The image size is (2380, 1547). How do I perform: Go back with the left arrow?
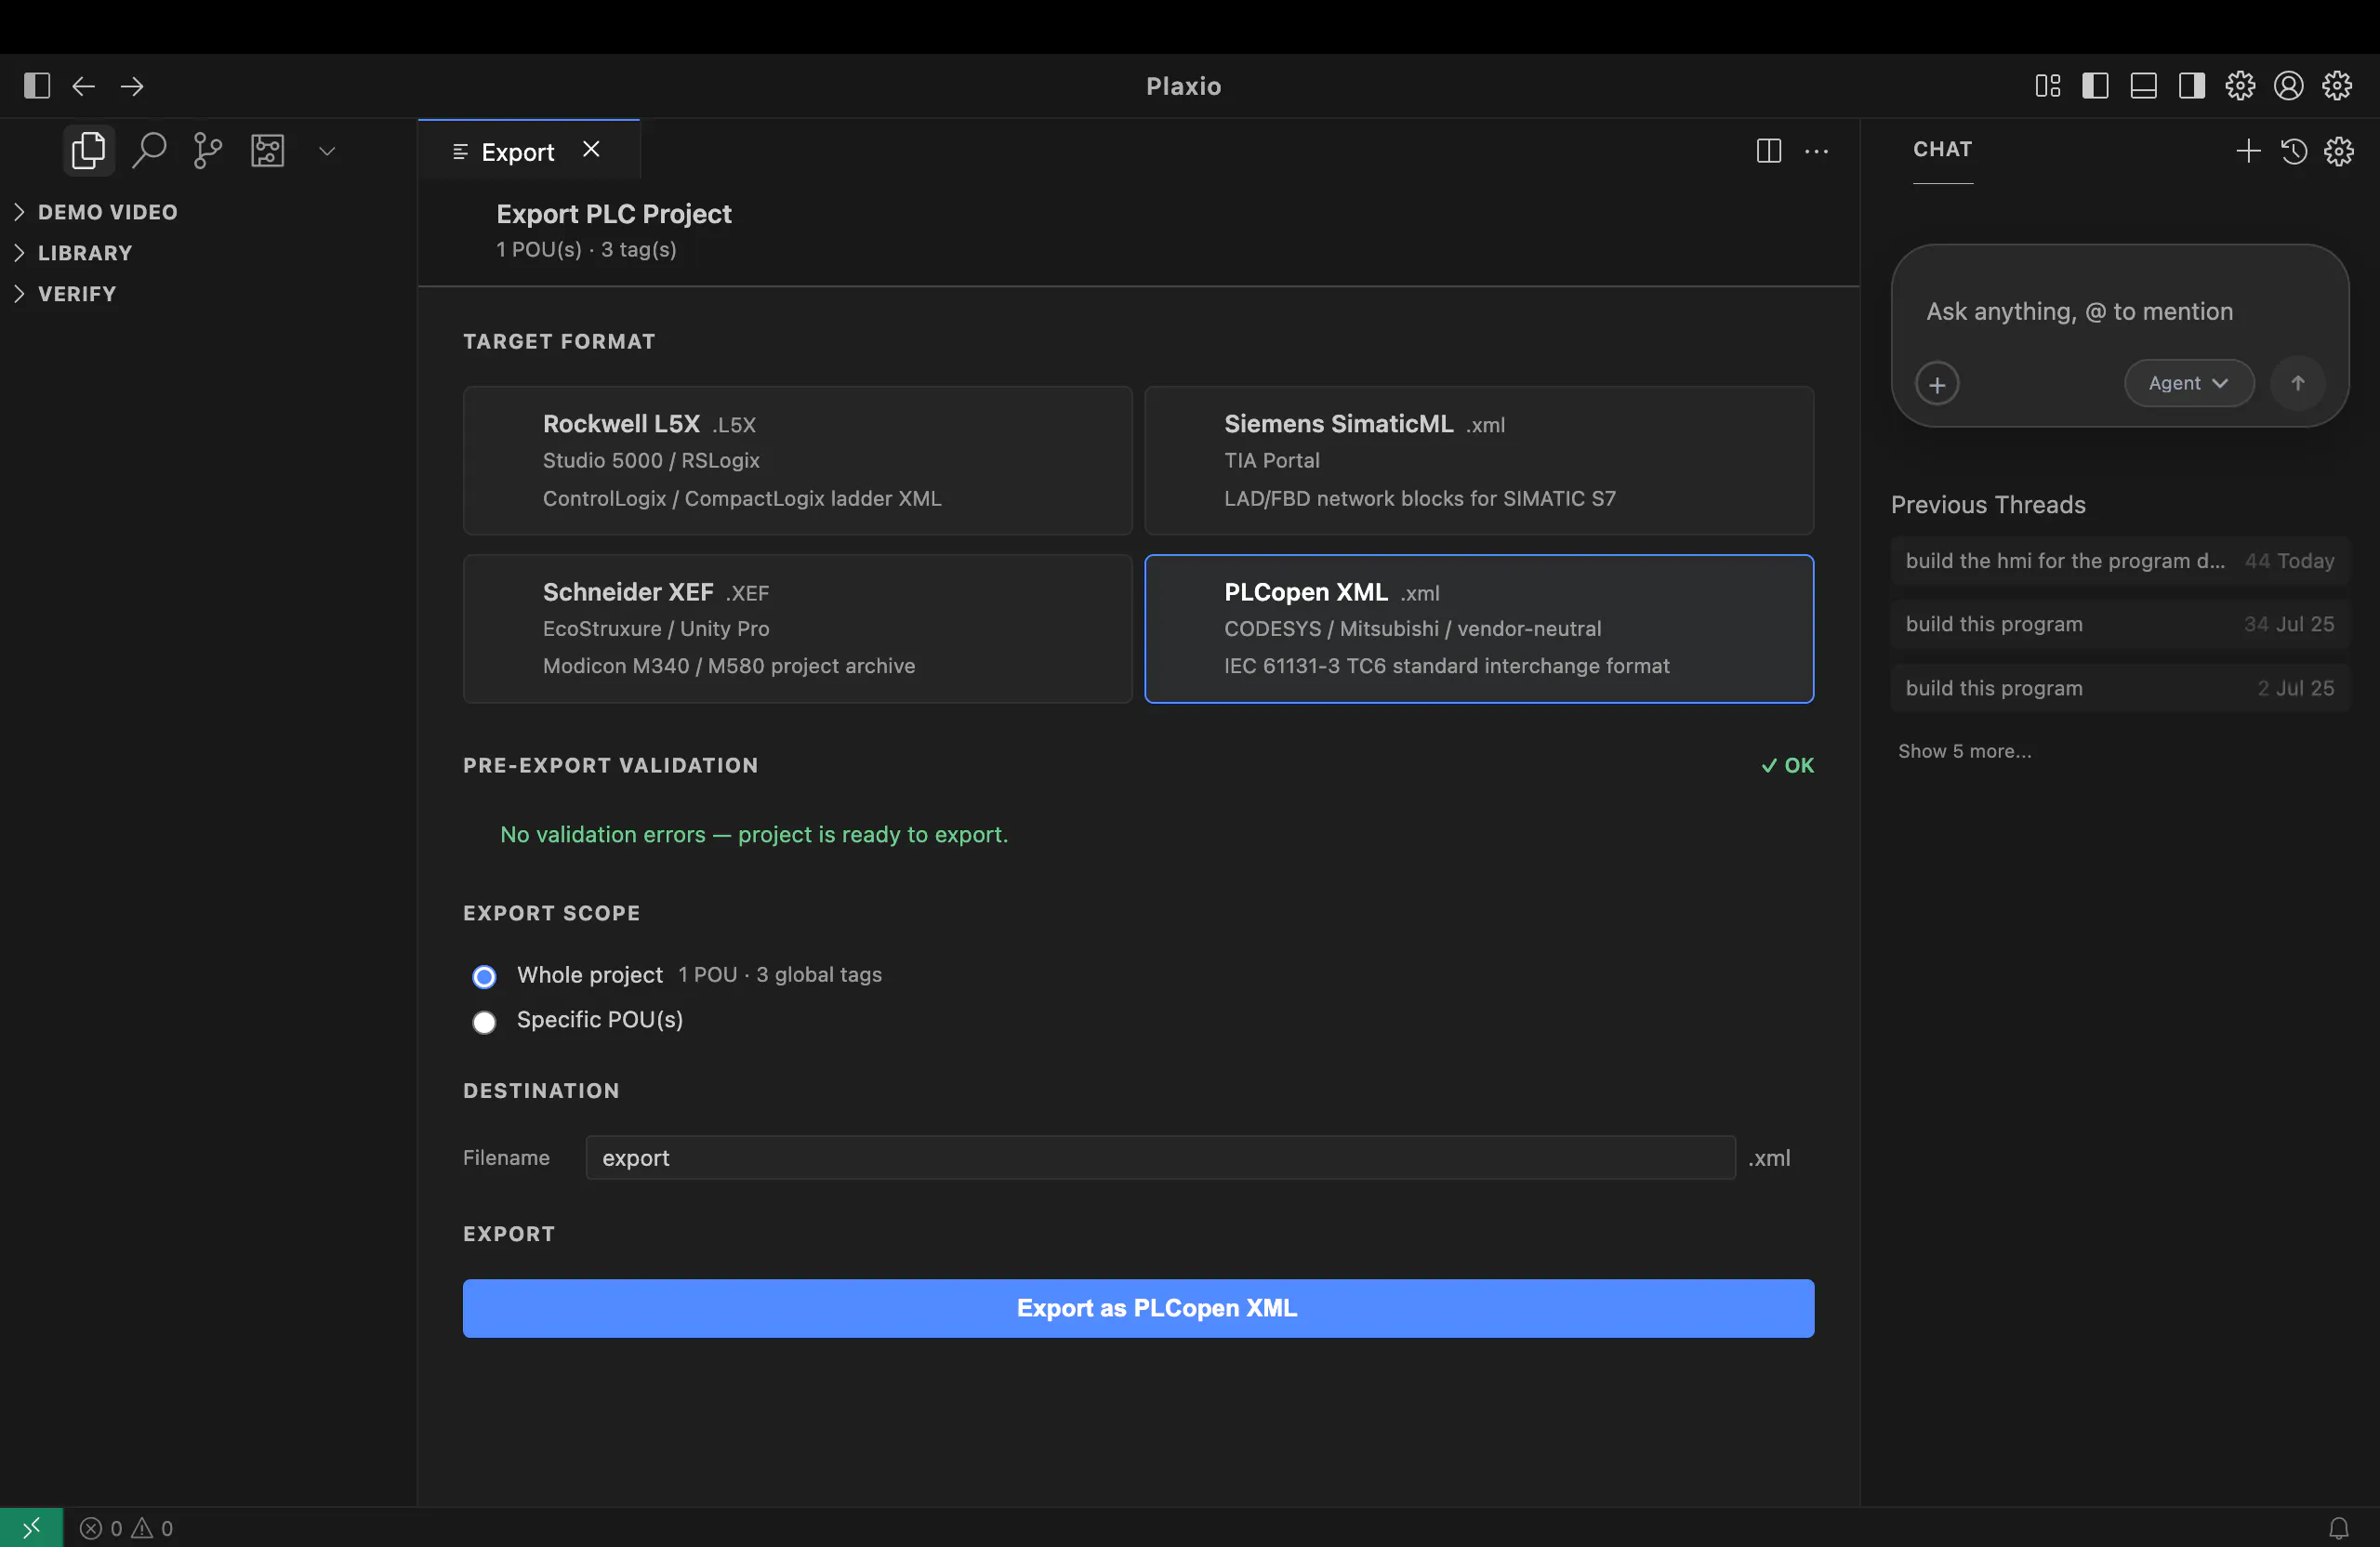coord(84,86)
